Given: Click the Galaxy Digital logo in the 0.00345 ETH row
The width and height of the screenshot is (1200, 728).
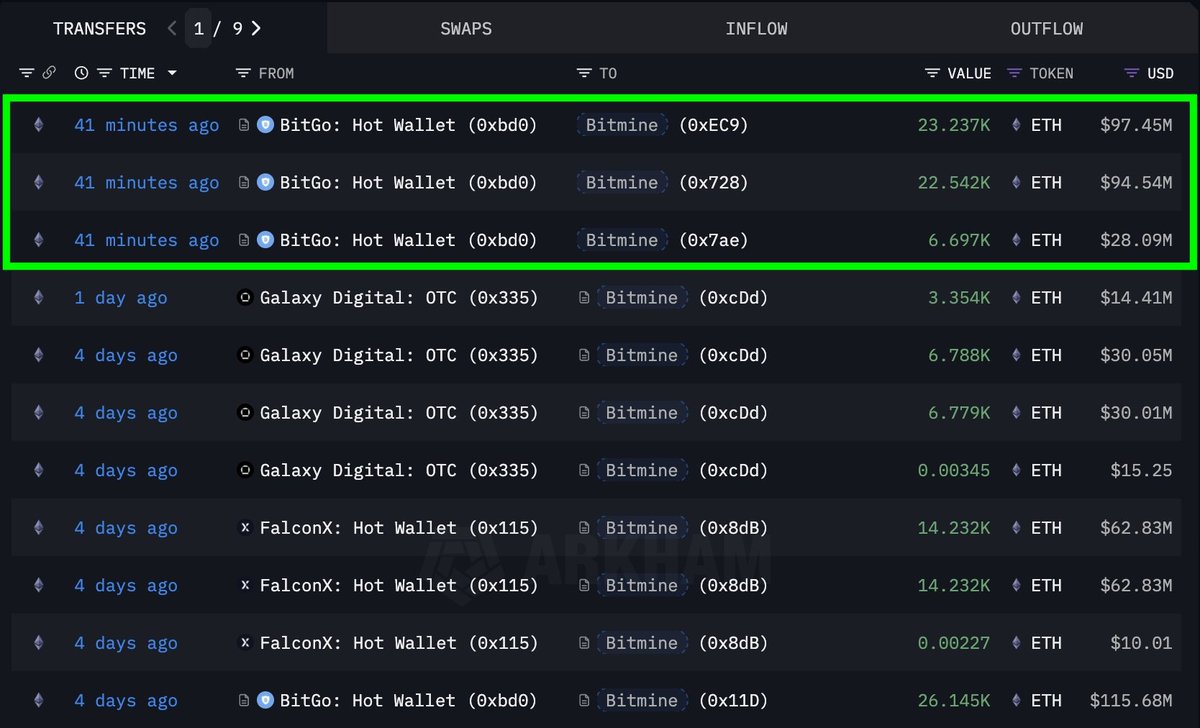Looking at the screenshot, I should (245, 471).
